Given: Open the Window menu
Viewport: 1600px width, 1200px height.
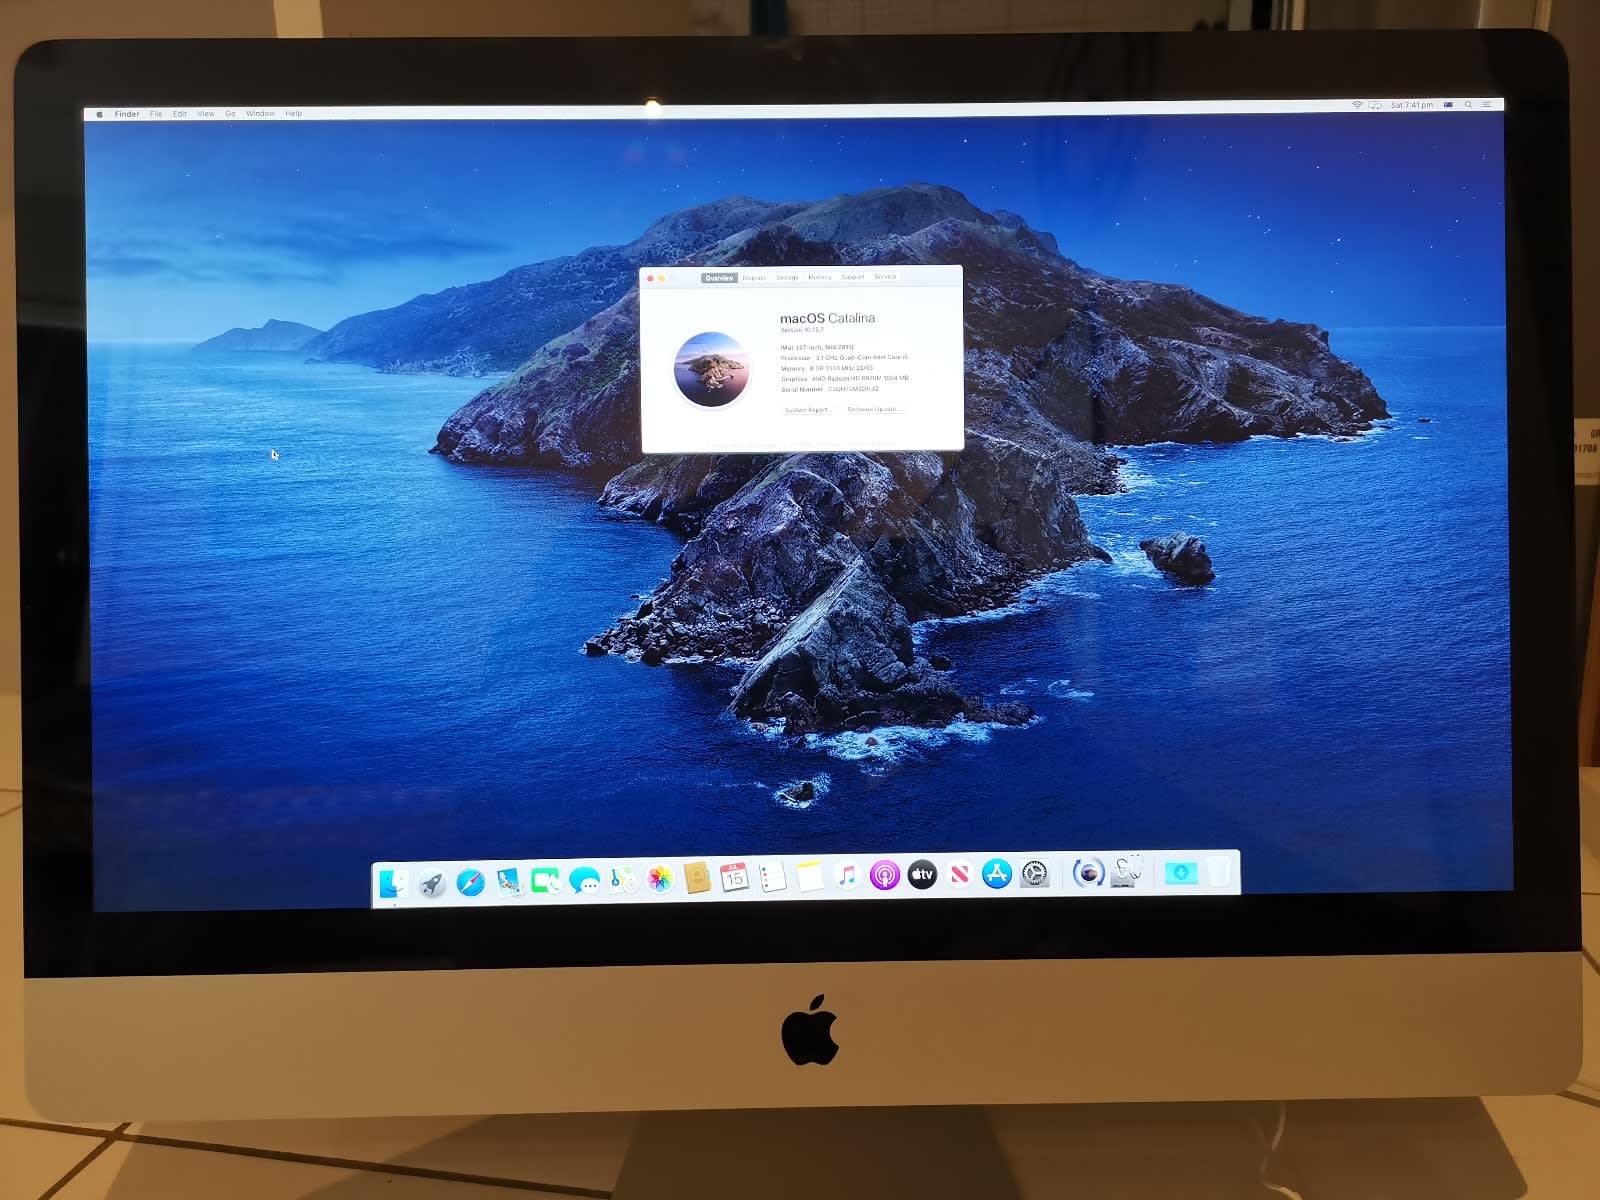Looking at the screenshot, I should tap(260, 113).
